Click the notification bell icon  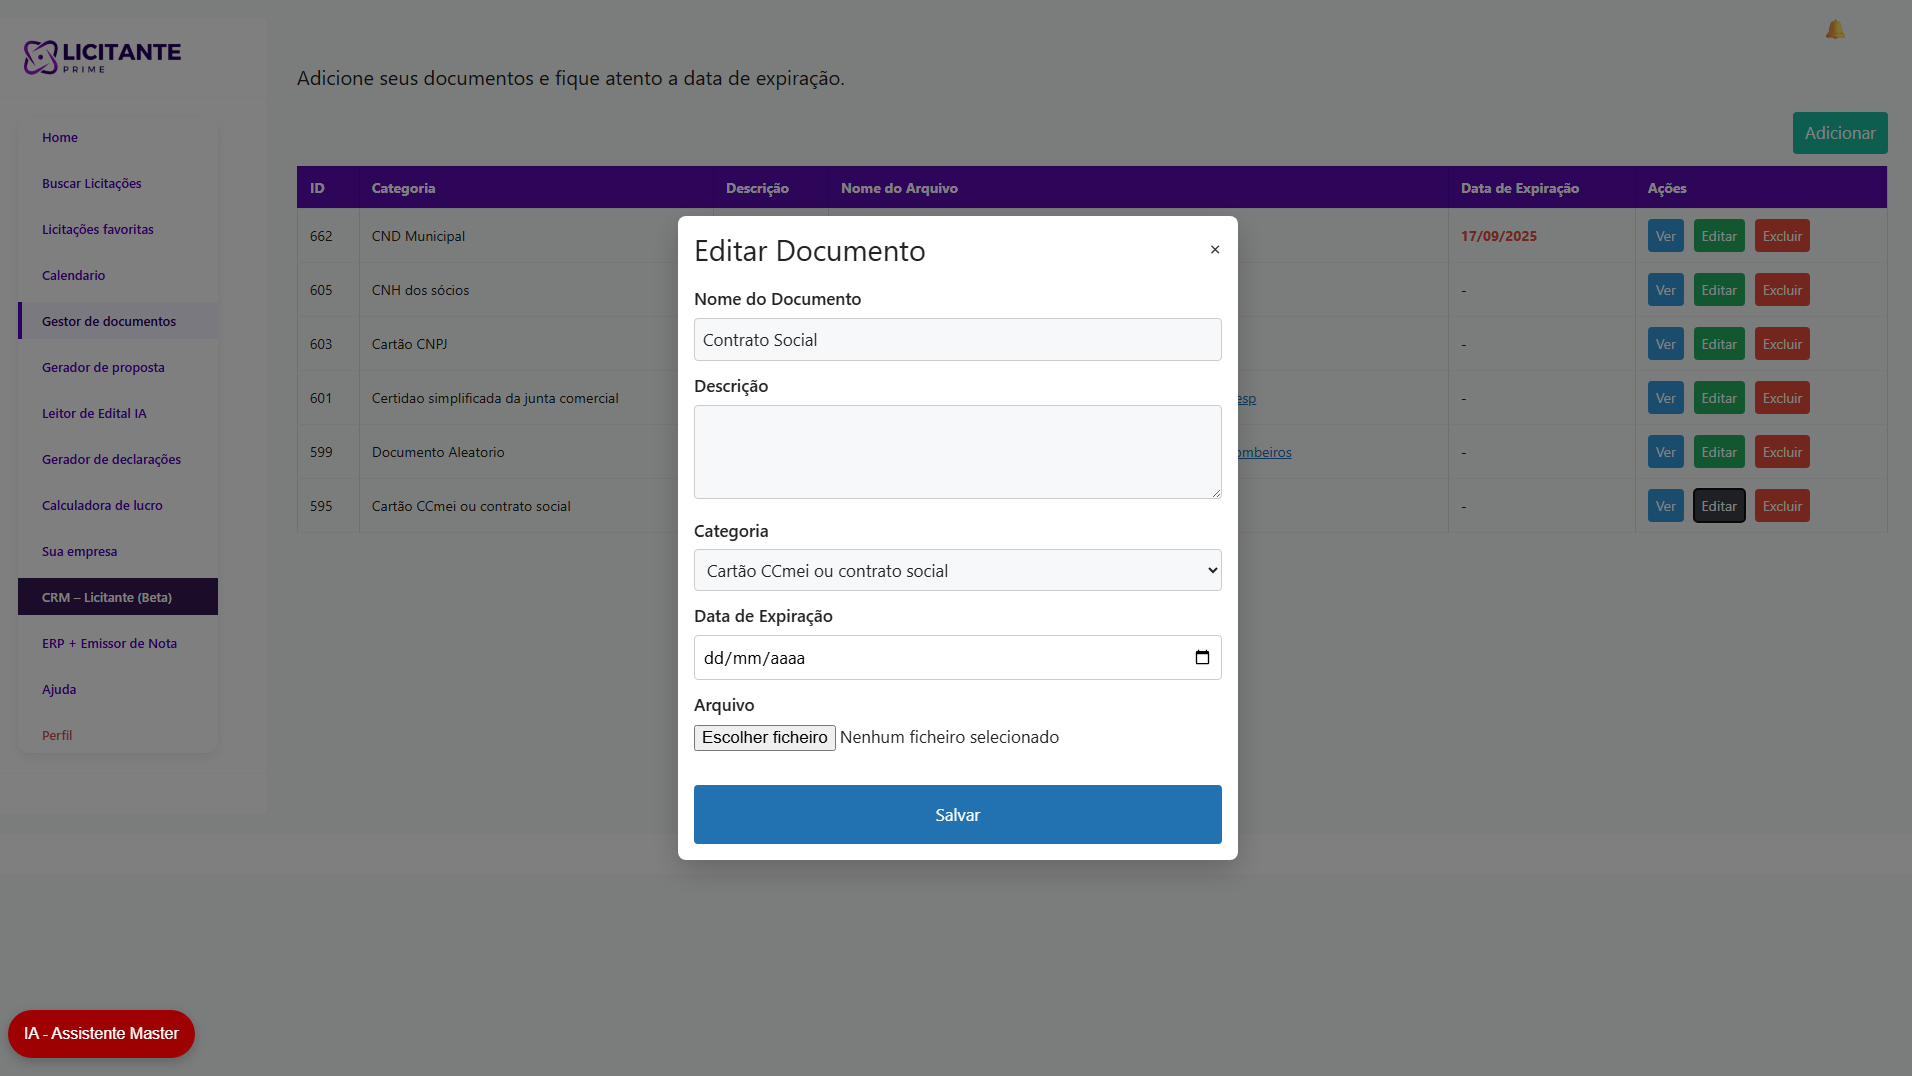coord(1835,30)
